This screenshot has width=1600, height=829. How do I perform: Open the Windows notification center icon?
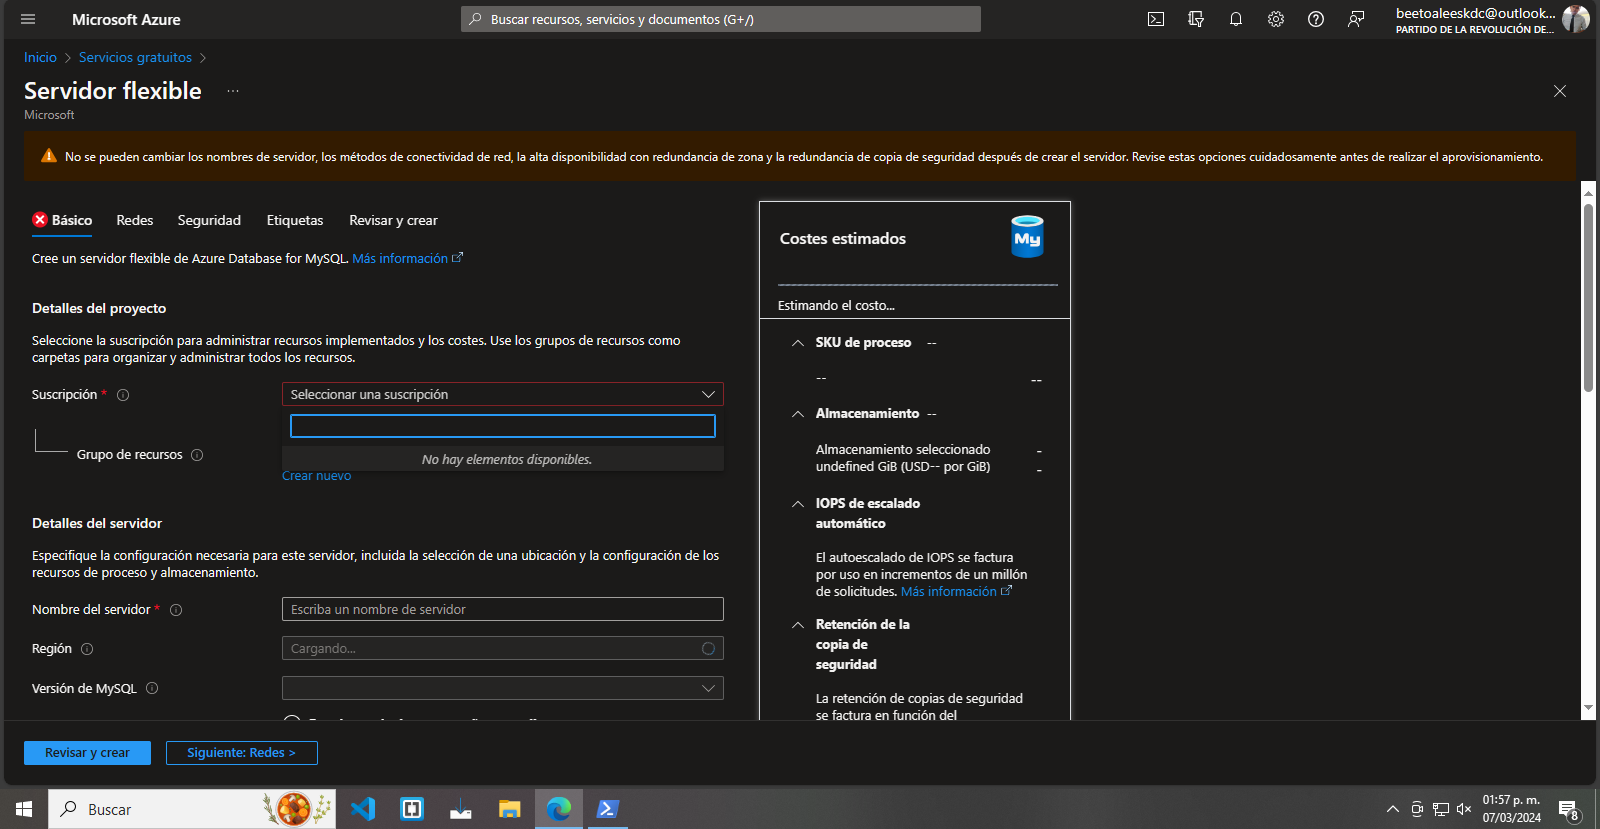click(1568, 810)
